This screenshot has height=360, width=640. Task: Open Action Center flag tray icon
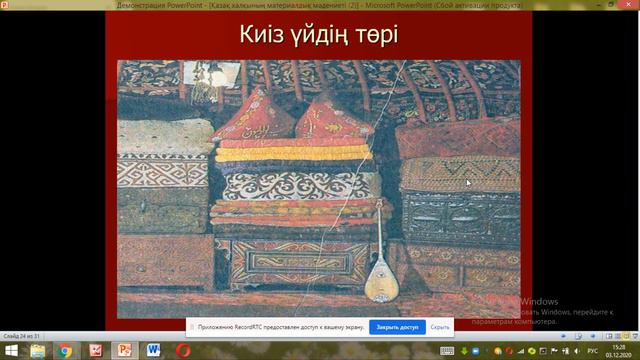(554, 351)
